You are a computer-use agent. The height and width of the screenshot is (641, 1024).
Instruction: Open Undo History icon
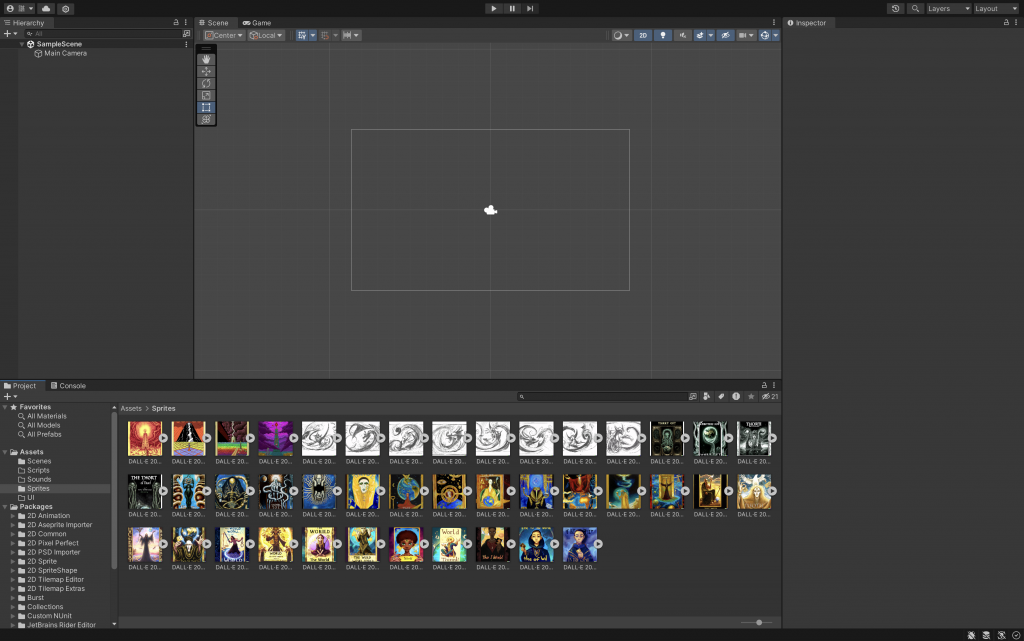pos(895,8)
